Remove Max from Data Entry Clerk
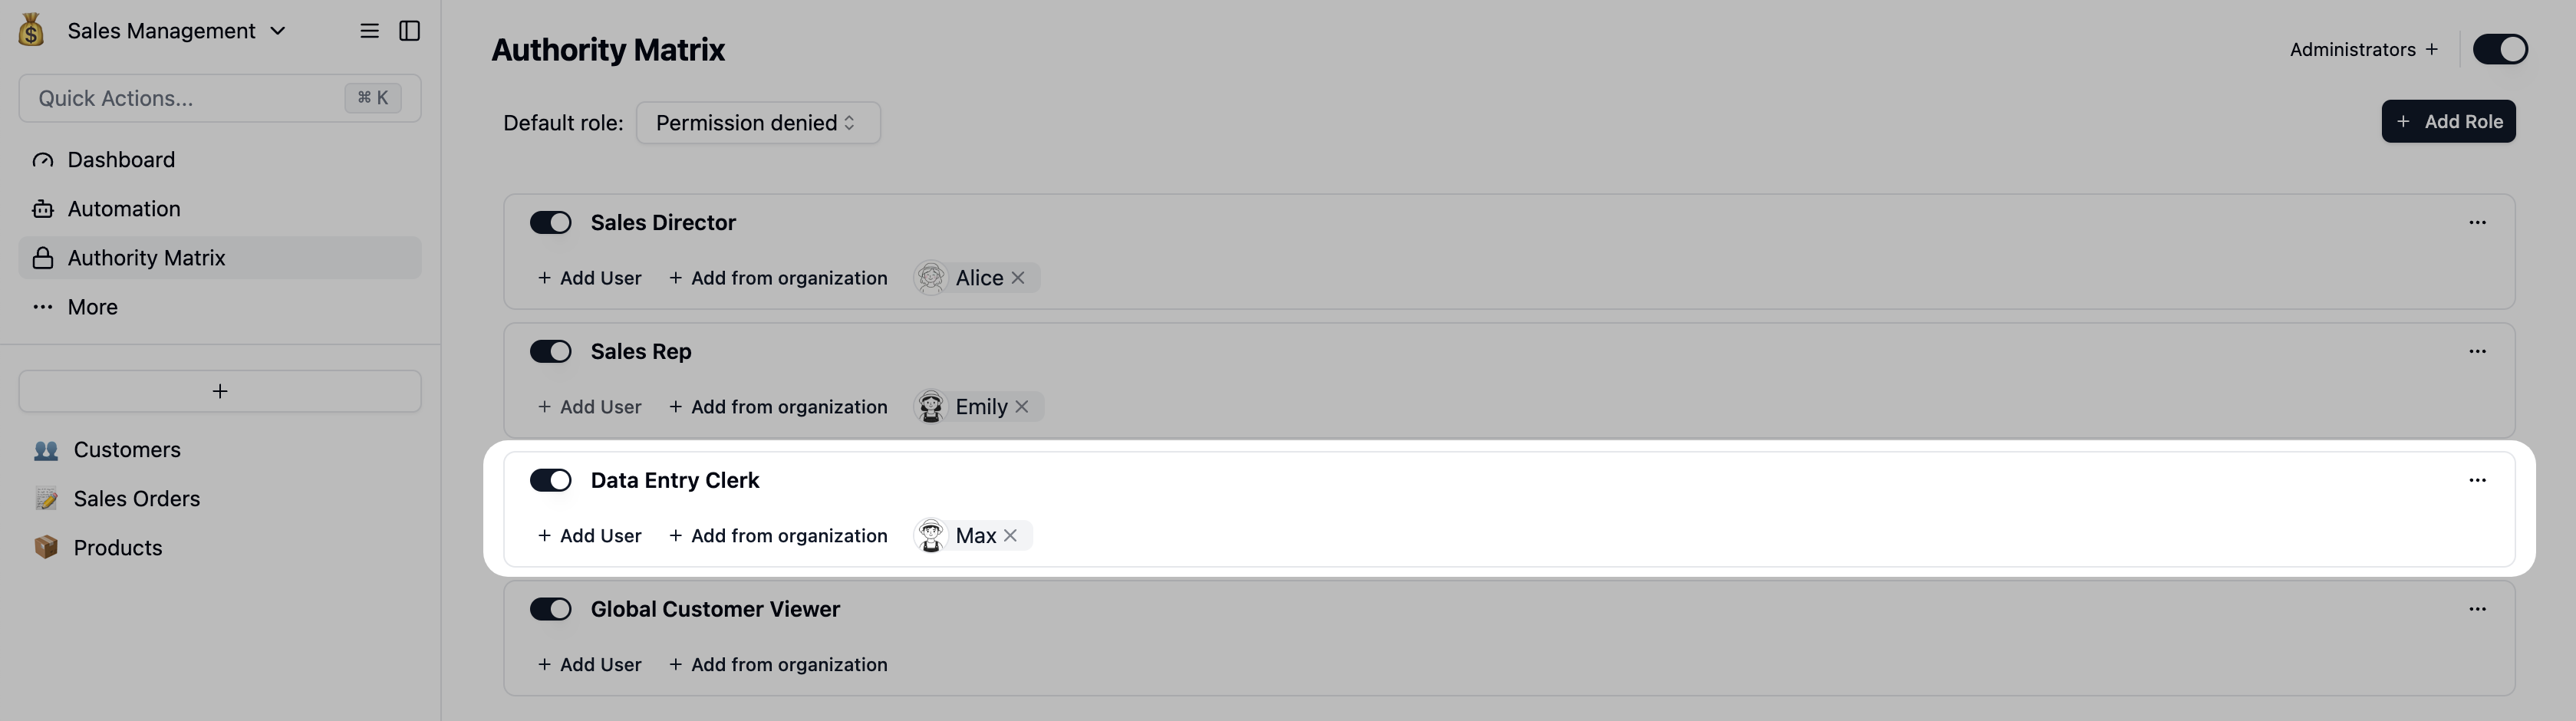 tap(1011, 536)
